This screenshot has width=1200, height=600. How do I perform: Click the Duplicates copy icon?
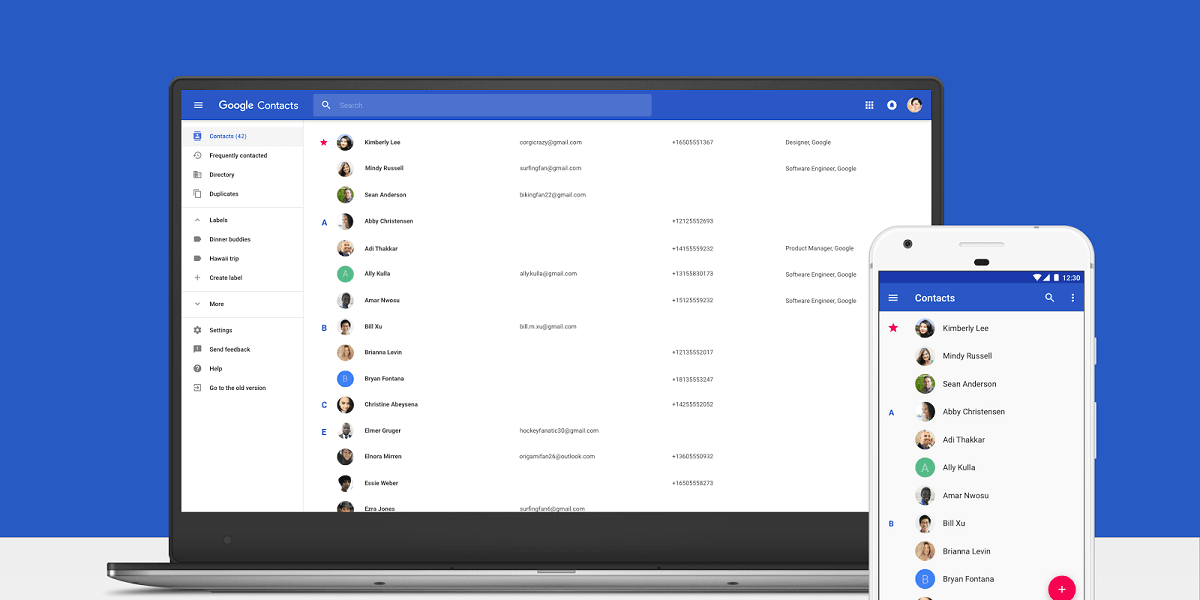tap(197, 194)
